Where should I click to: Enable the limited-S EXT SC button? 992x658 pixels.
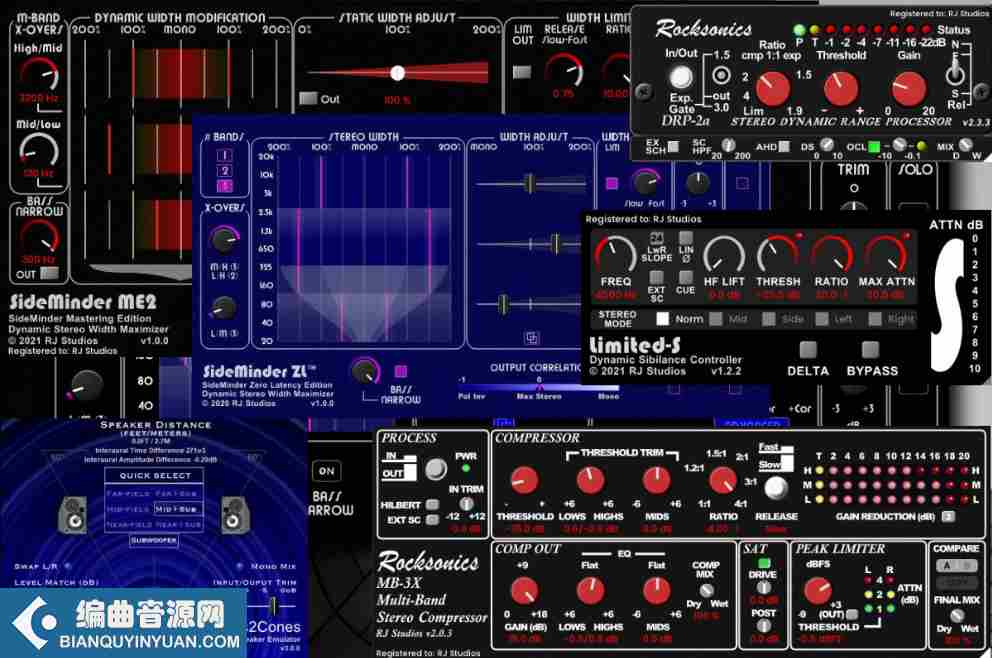(656, 277)
